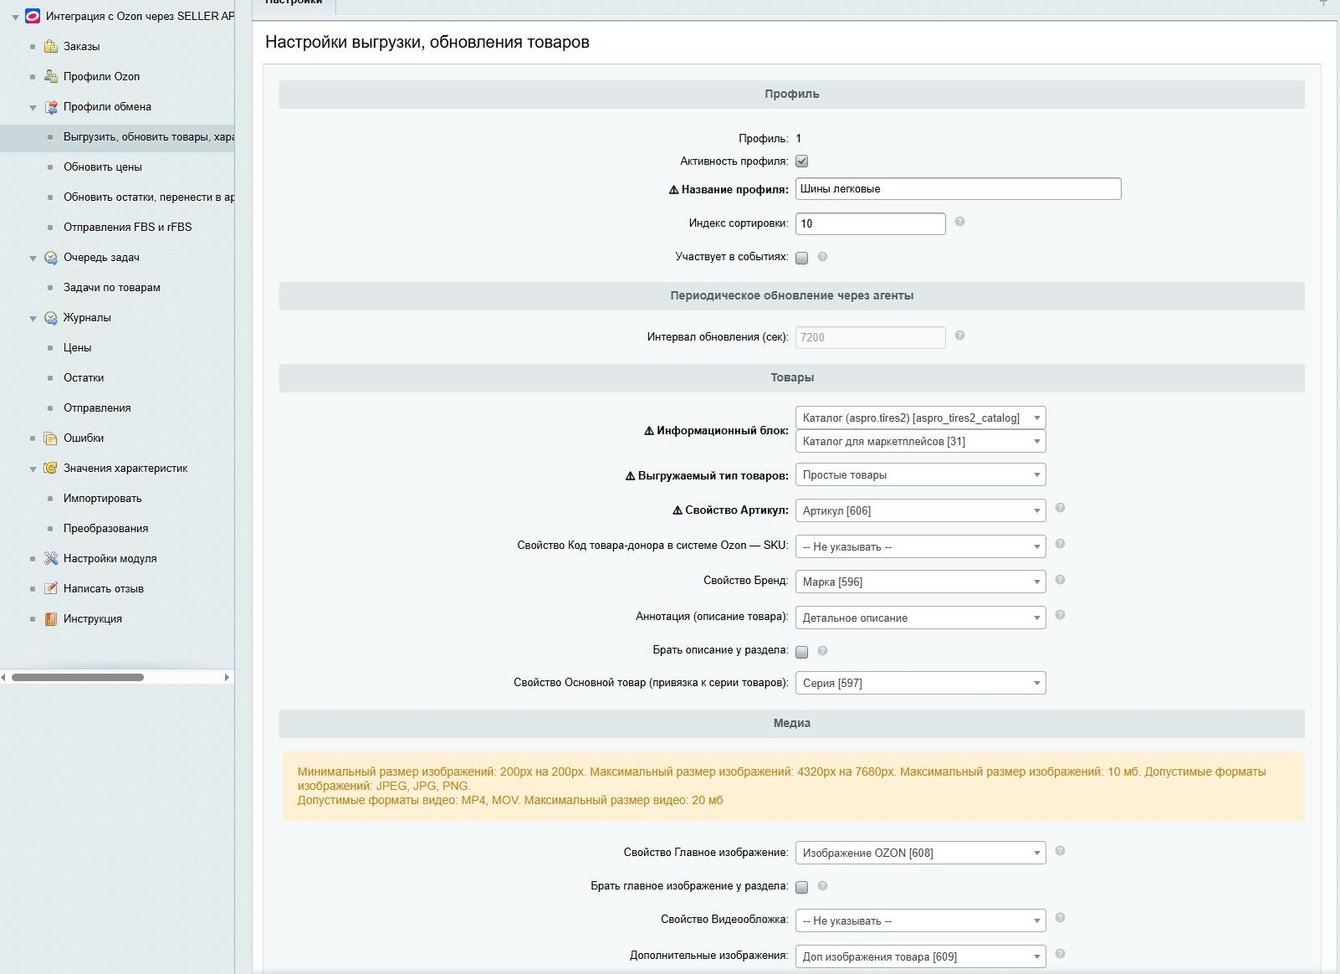The image size is (1340, 974).
Task: Open Каталог для маркетплейсов [31] dropdown
Action: [921, 441]
